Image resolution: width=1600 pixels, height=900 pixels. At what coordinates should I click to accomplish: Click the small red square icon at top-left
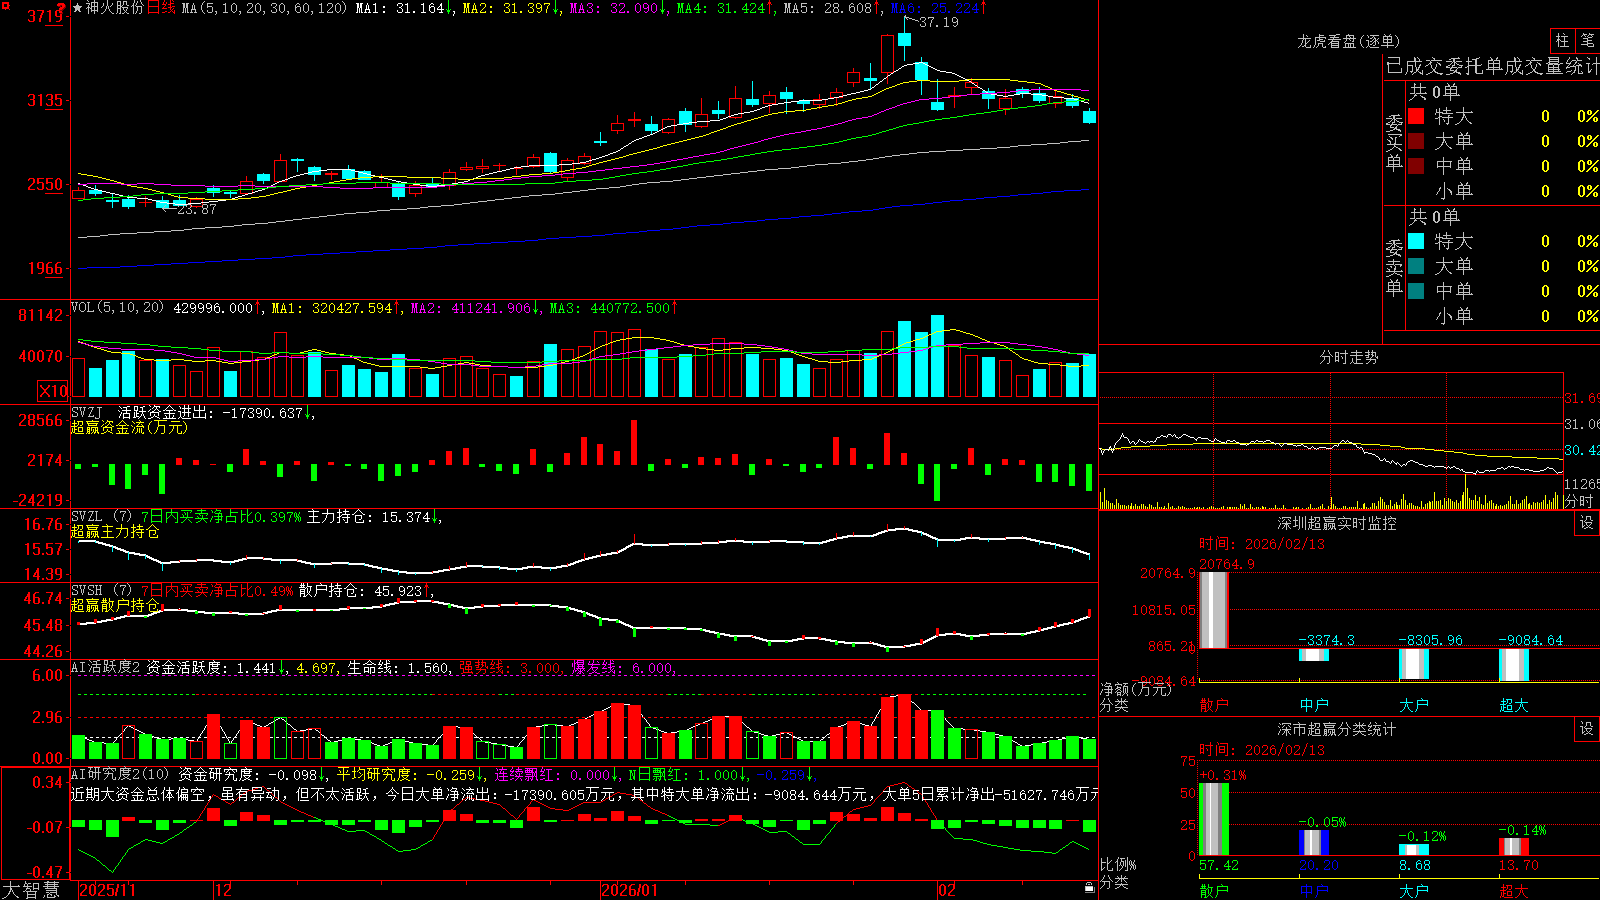(5, 5)
